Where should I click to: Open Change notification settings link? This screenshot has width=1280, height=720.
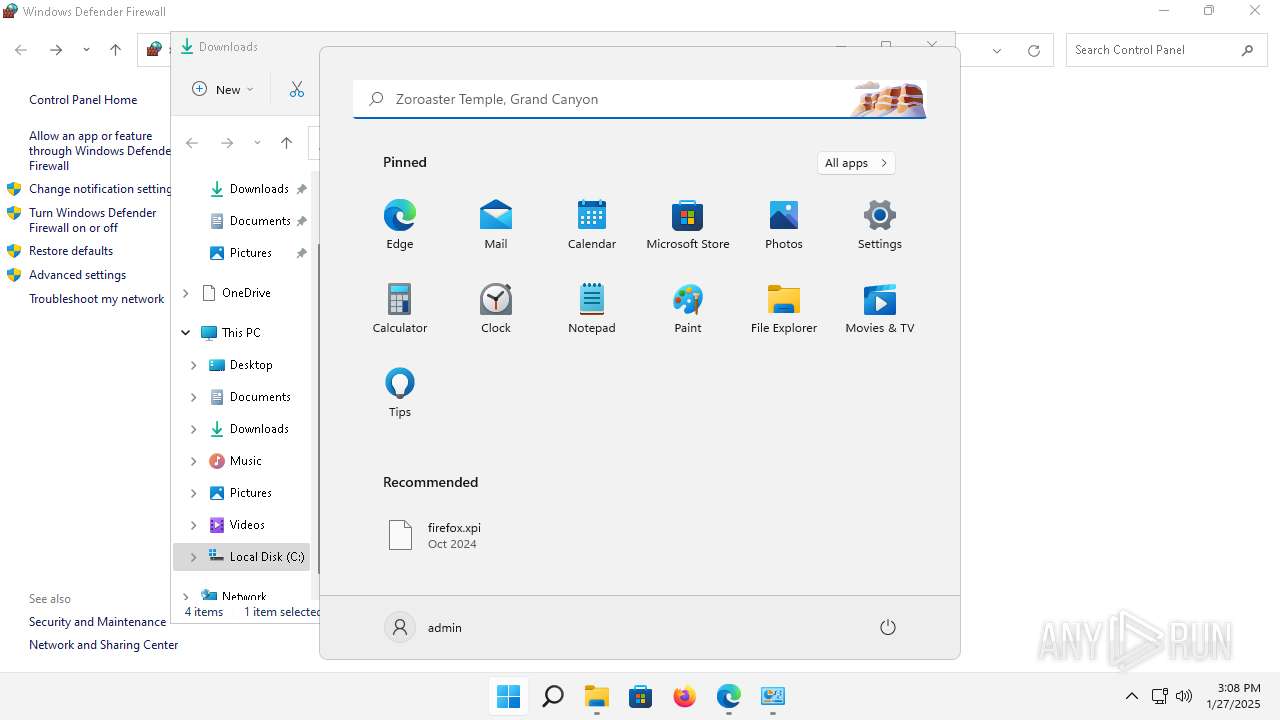100,189
